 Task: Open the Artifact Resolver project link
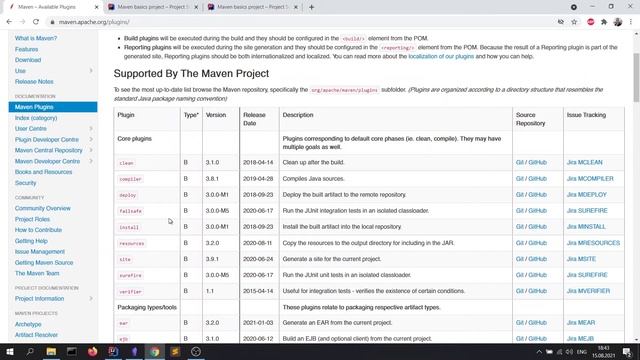36,335
